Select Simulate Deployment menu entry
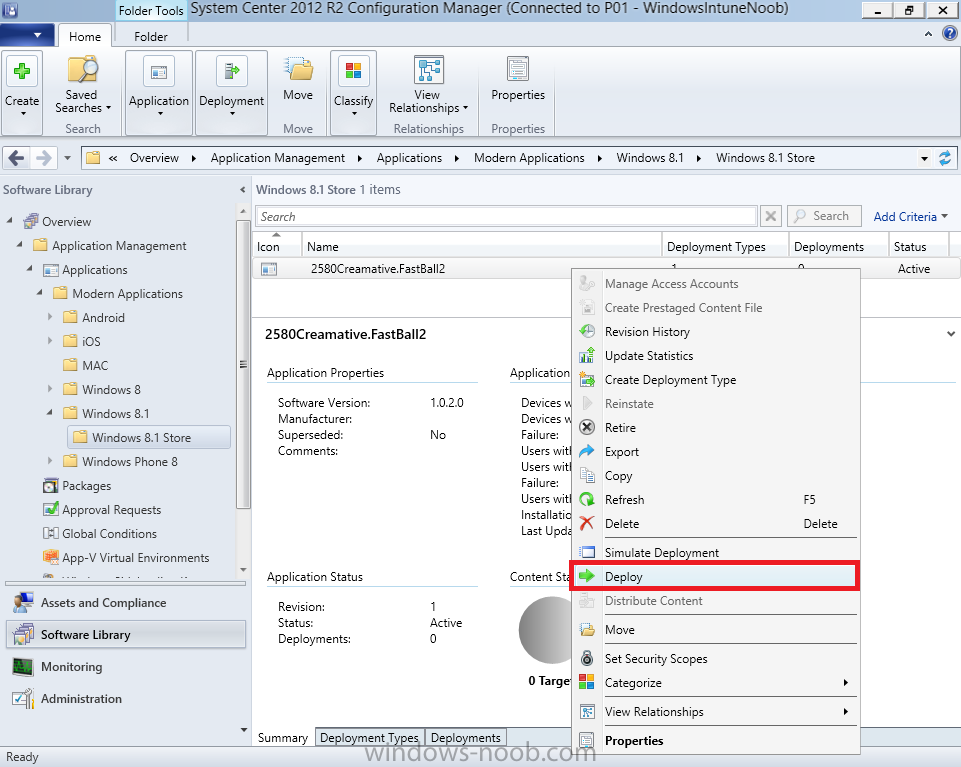Image resolution: width=961 pixels, height=767 pixels. point(715,552)
